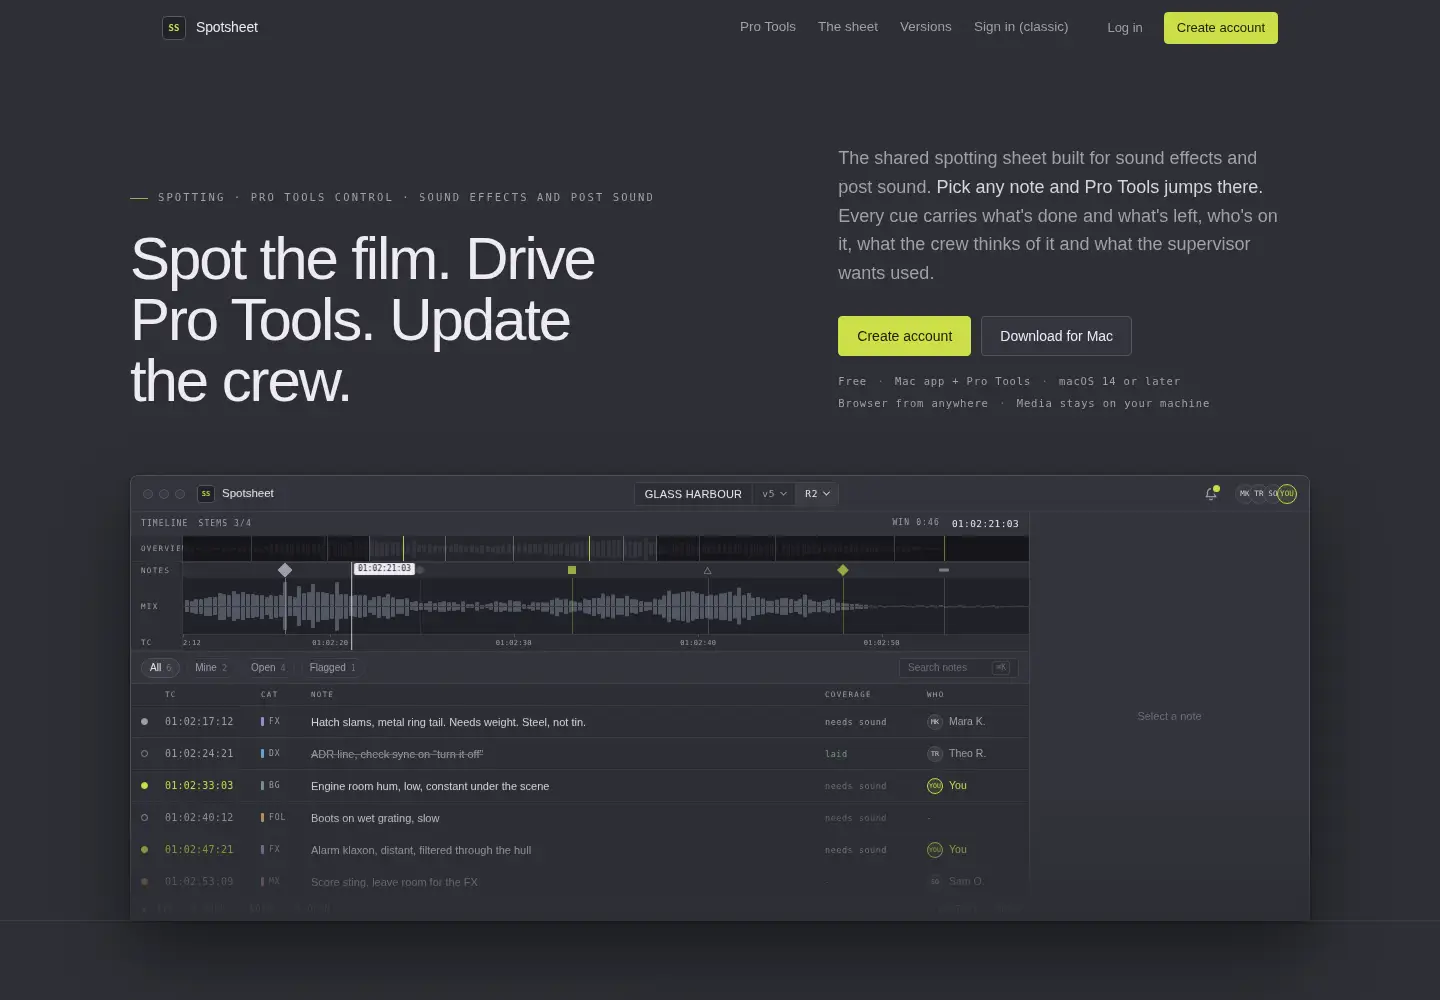Click the TR crew avatar in the app header
1440x1000 pixels.
pyautogui.click(x=1259, y=494)
